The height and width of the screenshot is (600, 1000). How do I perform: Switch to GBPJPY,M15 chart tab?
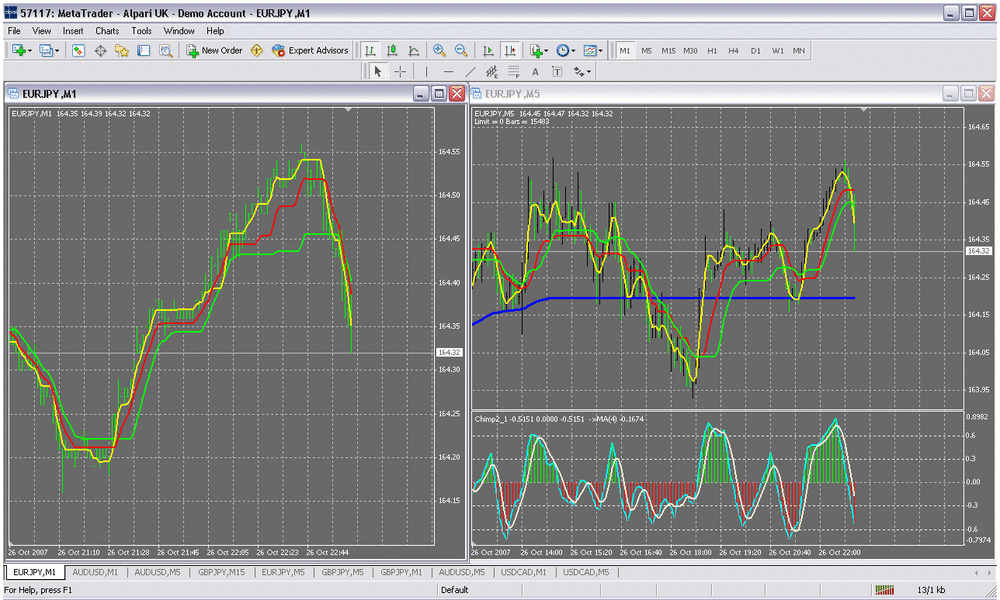tap(221, 572)
